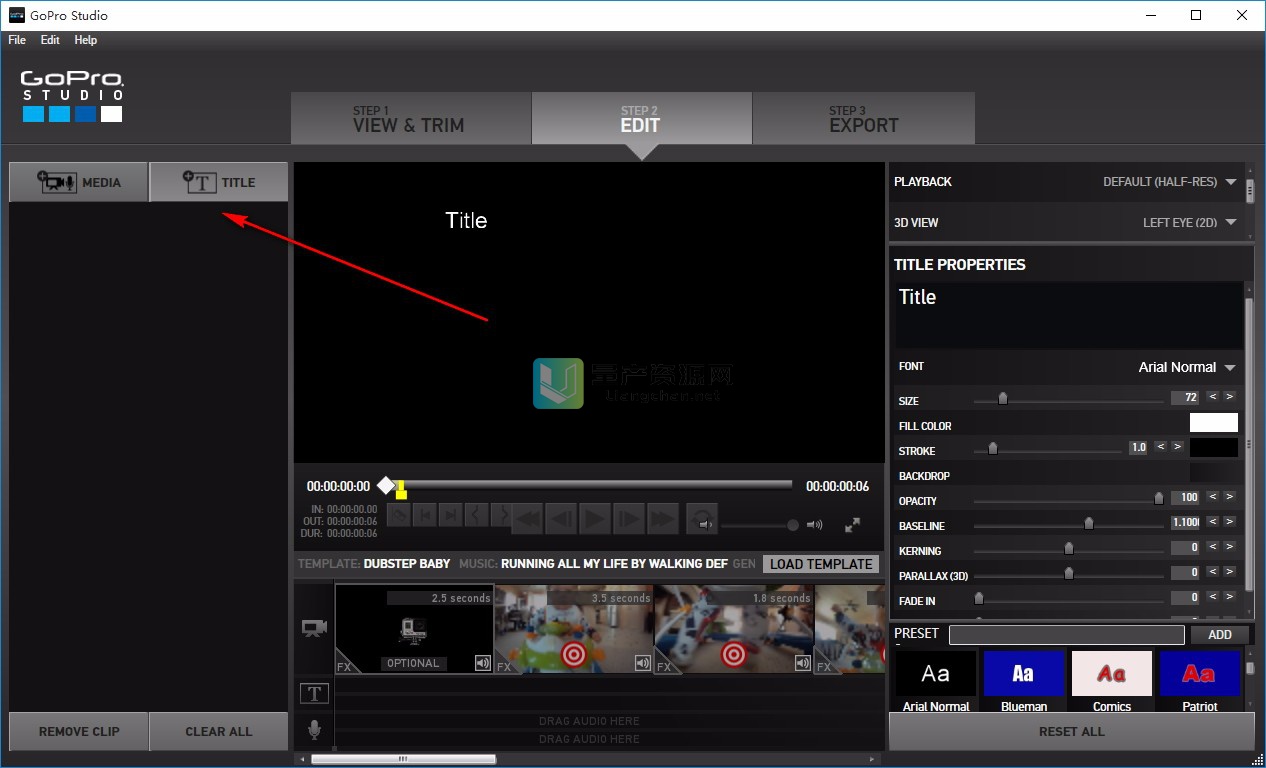Open the File menu
Viewport: 1266px width, 768px height.
[x=17, y=40]
